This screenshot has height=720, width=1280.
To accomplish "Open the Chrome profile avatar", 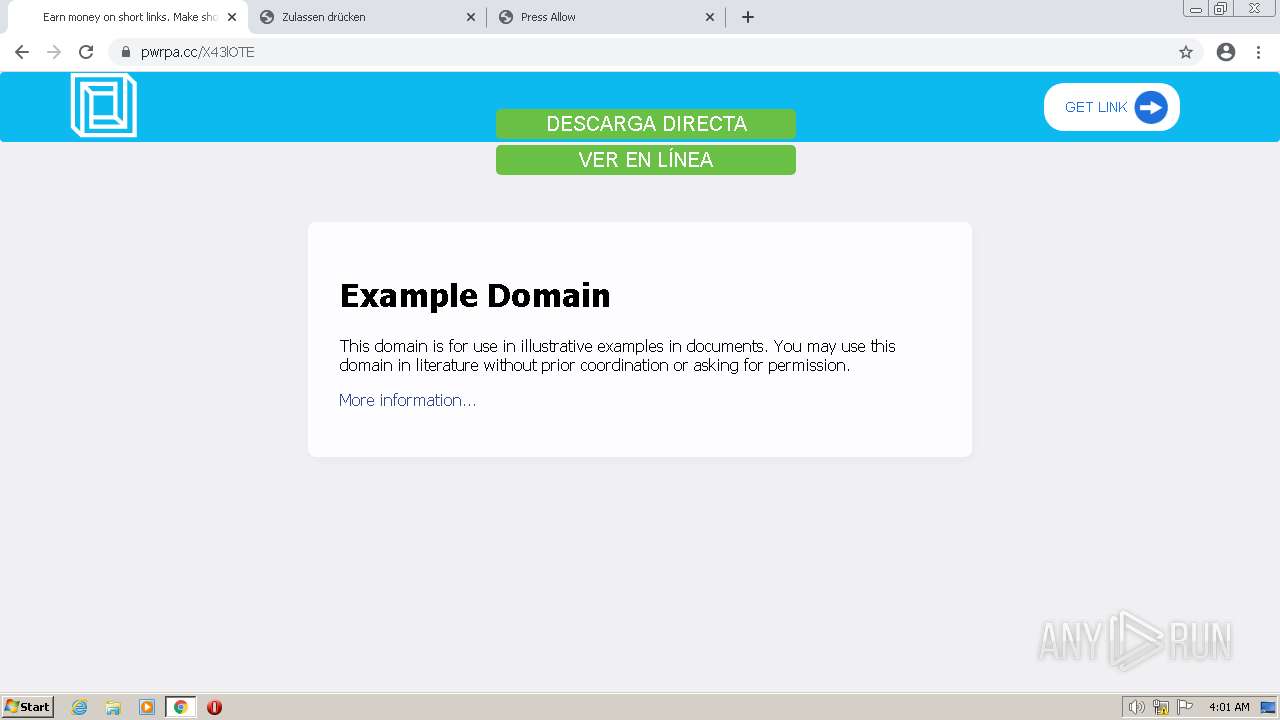I will tap(1226, 52).
